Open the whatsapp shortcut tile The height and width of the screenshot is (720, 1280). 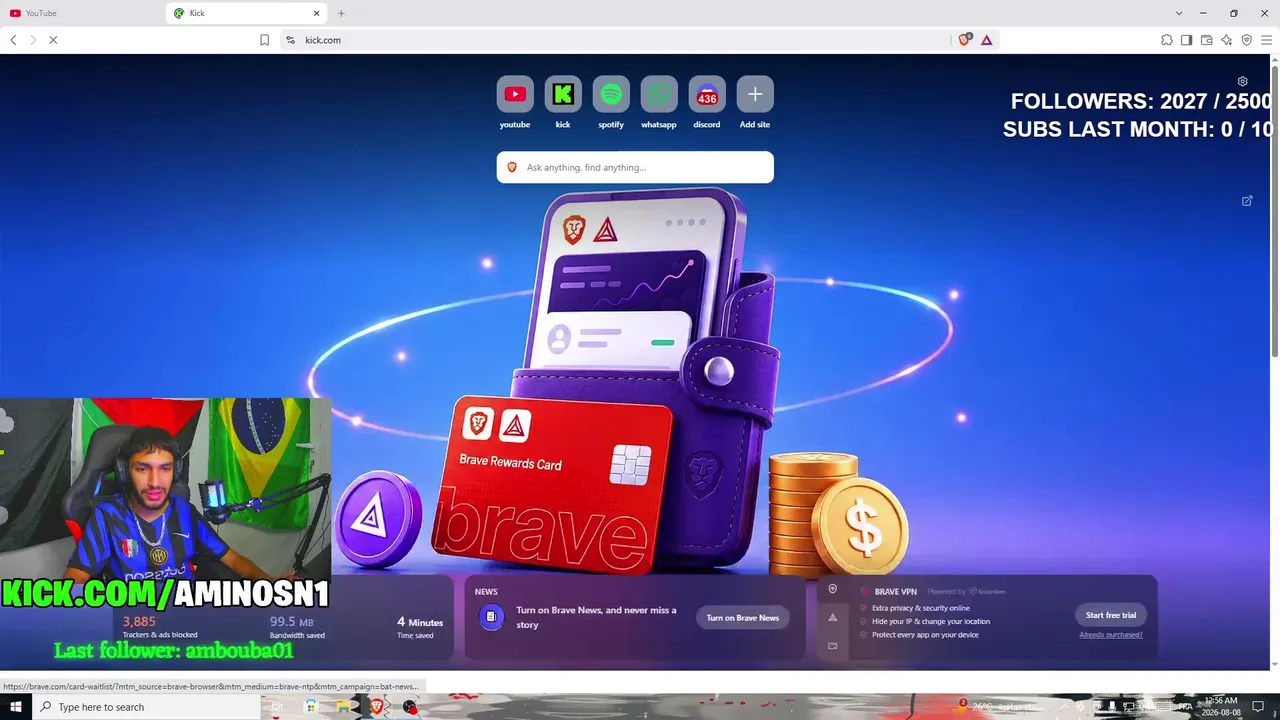tap(659, 95)
